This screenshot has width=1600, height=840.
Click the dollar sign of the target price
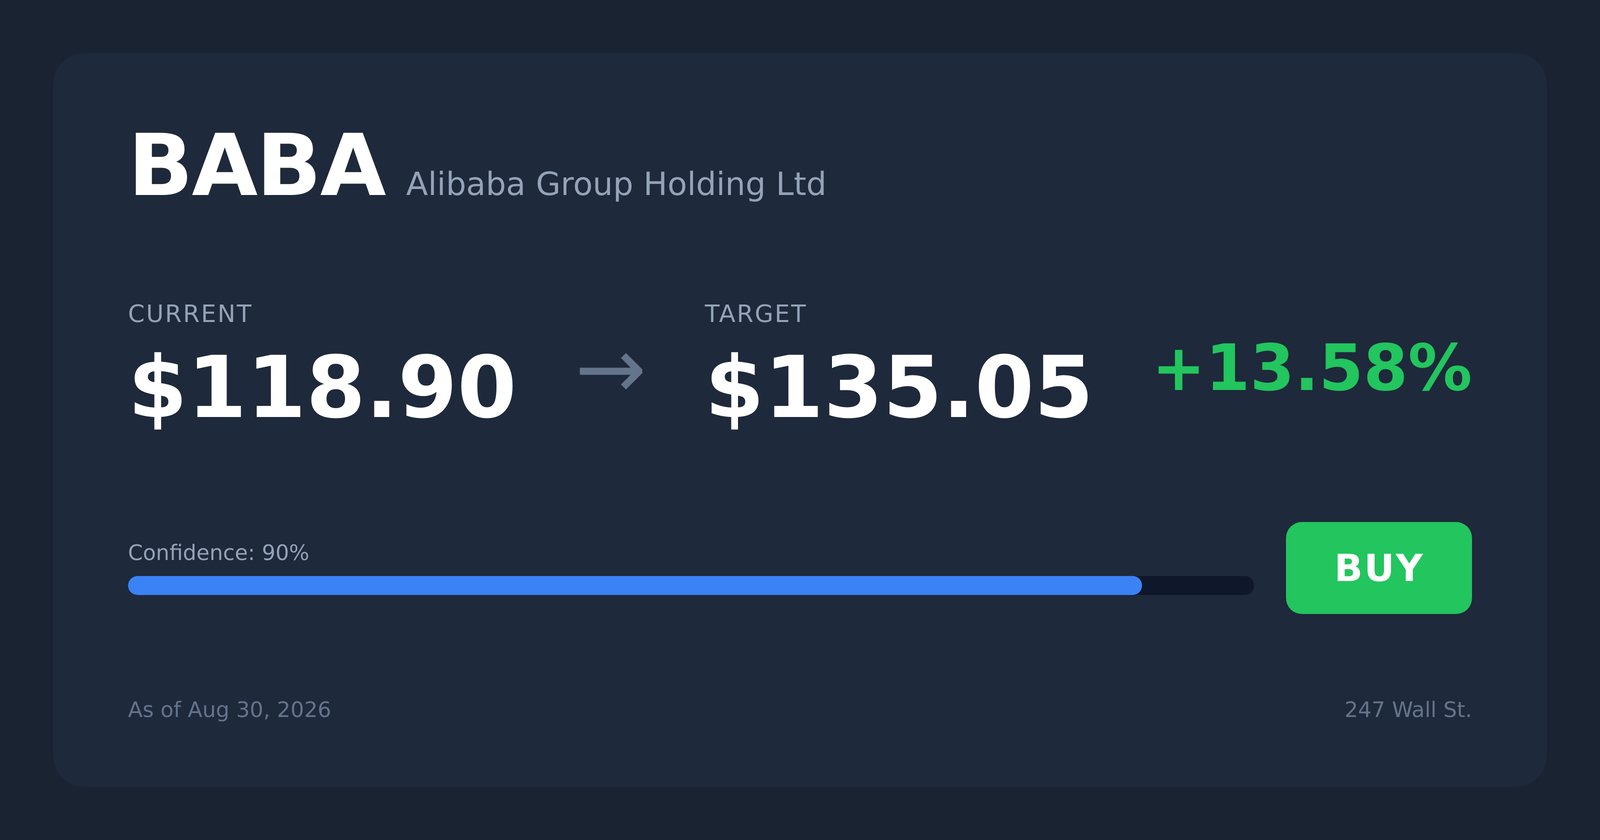734,388
